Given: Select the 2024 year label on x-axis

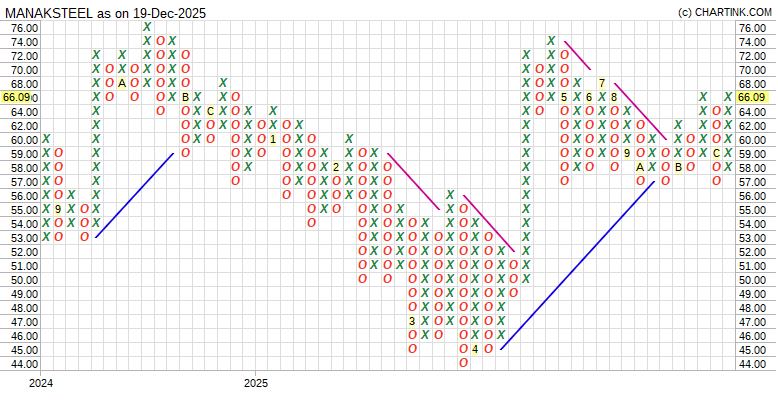Looking at the screenshot, I should [x=41, y=383].
